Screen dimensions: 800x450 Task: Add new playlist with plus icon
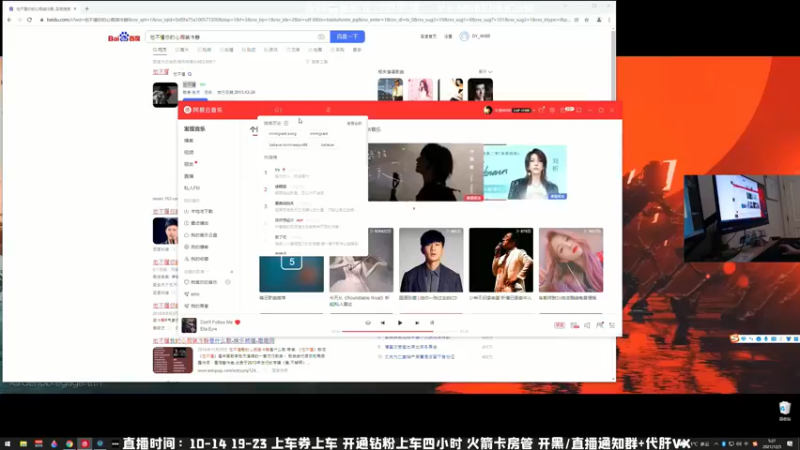pyautogui.click(x=232, y=271)
